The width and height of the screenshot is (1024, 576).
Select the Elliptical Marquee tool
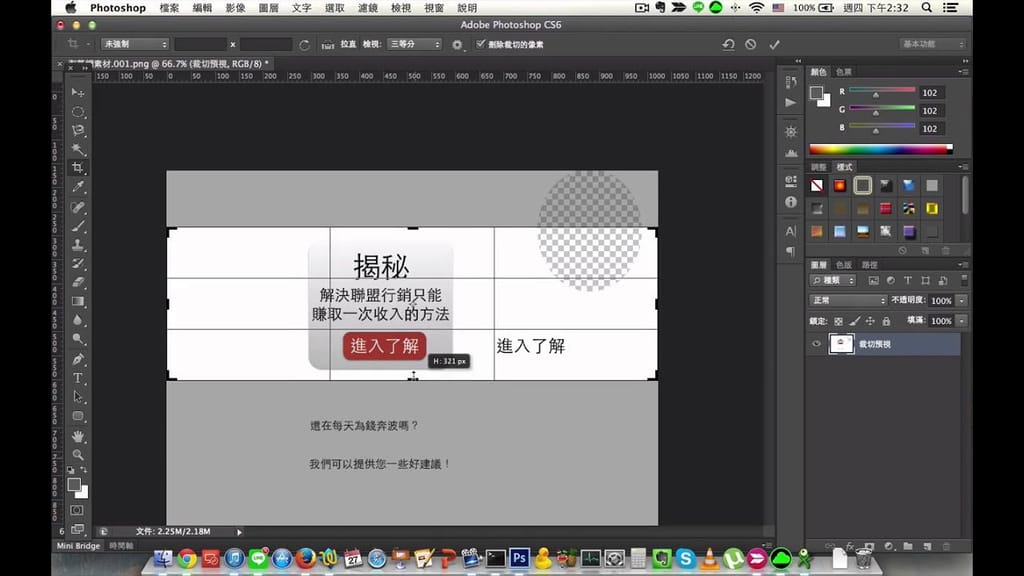point(78,112)
